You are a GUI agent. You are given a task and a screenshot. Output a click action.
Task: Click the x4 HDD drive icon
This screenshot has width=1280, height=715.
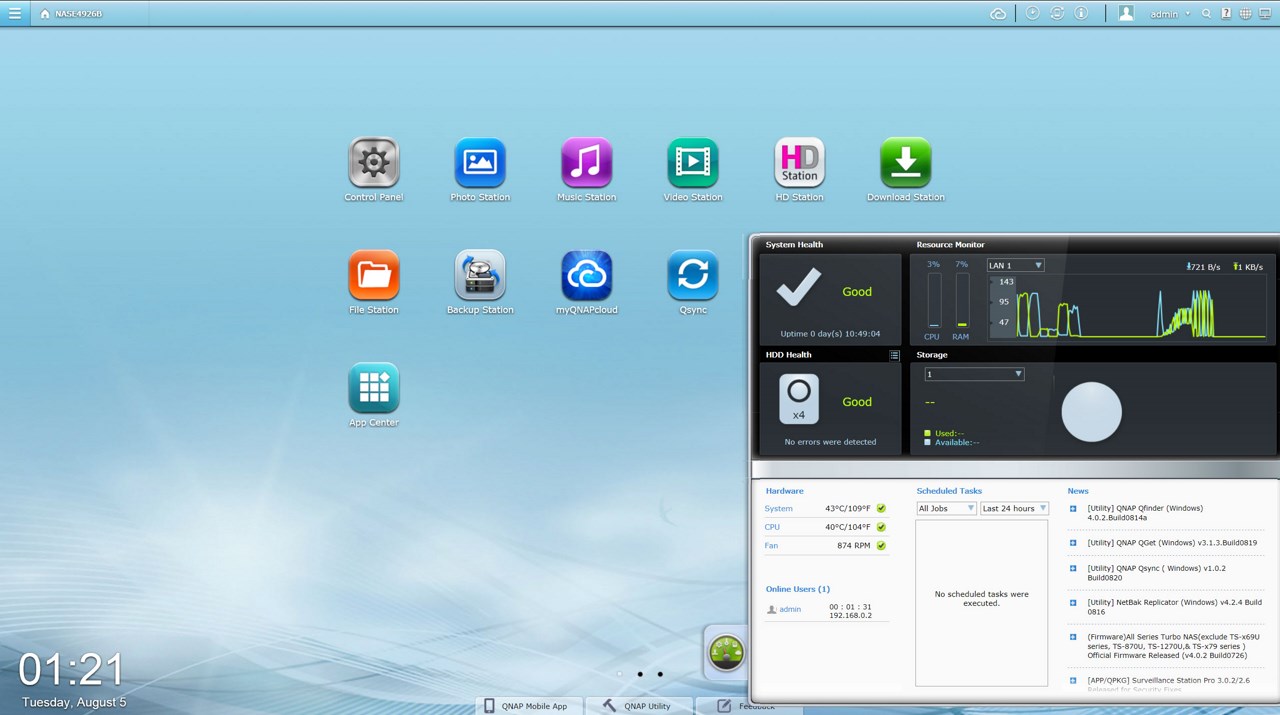tap(799, 398)
